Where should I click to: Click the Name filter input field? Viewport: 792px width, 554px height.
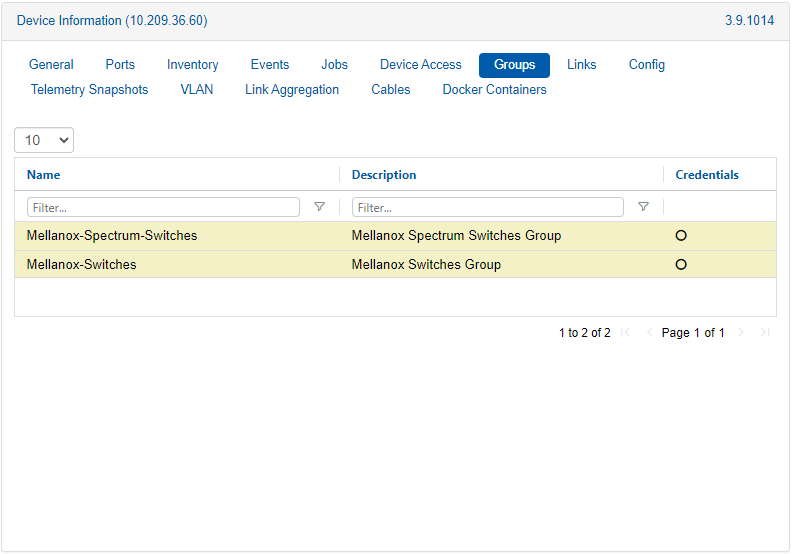163,207
